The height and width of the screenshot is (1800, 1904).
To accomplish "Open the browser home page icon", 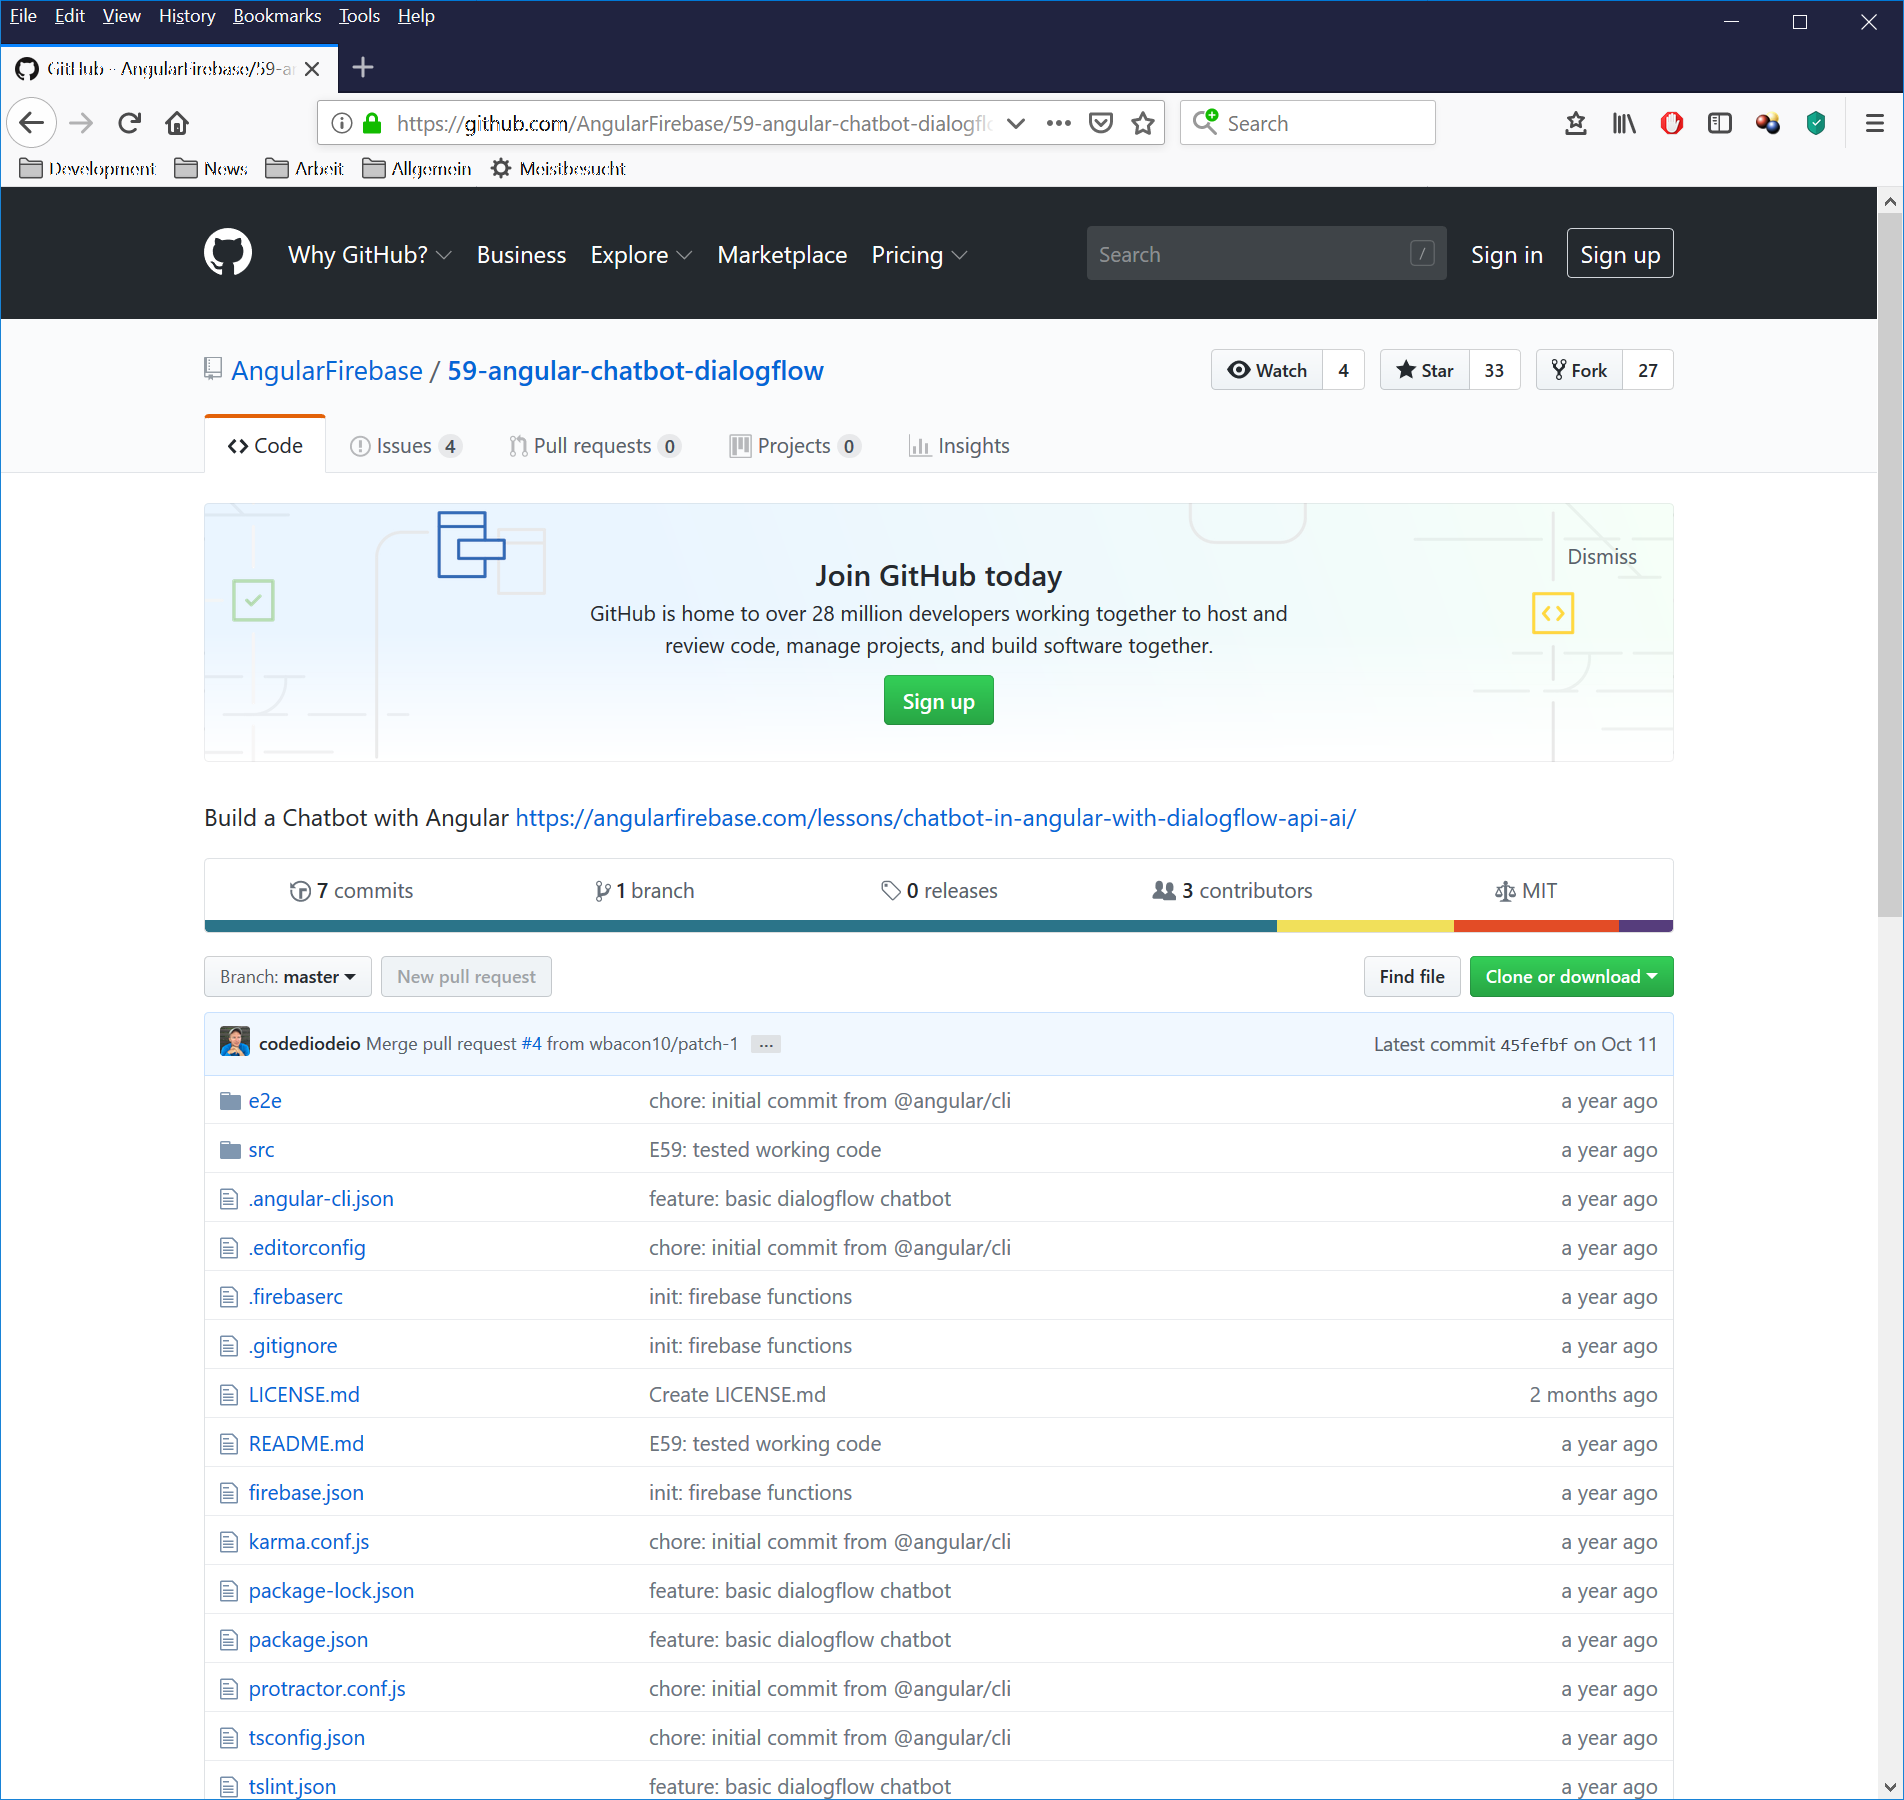I will pyautogui.click(x=177, y=123).
